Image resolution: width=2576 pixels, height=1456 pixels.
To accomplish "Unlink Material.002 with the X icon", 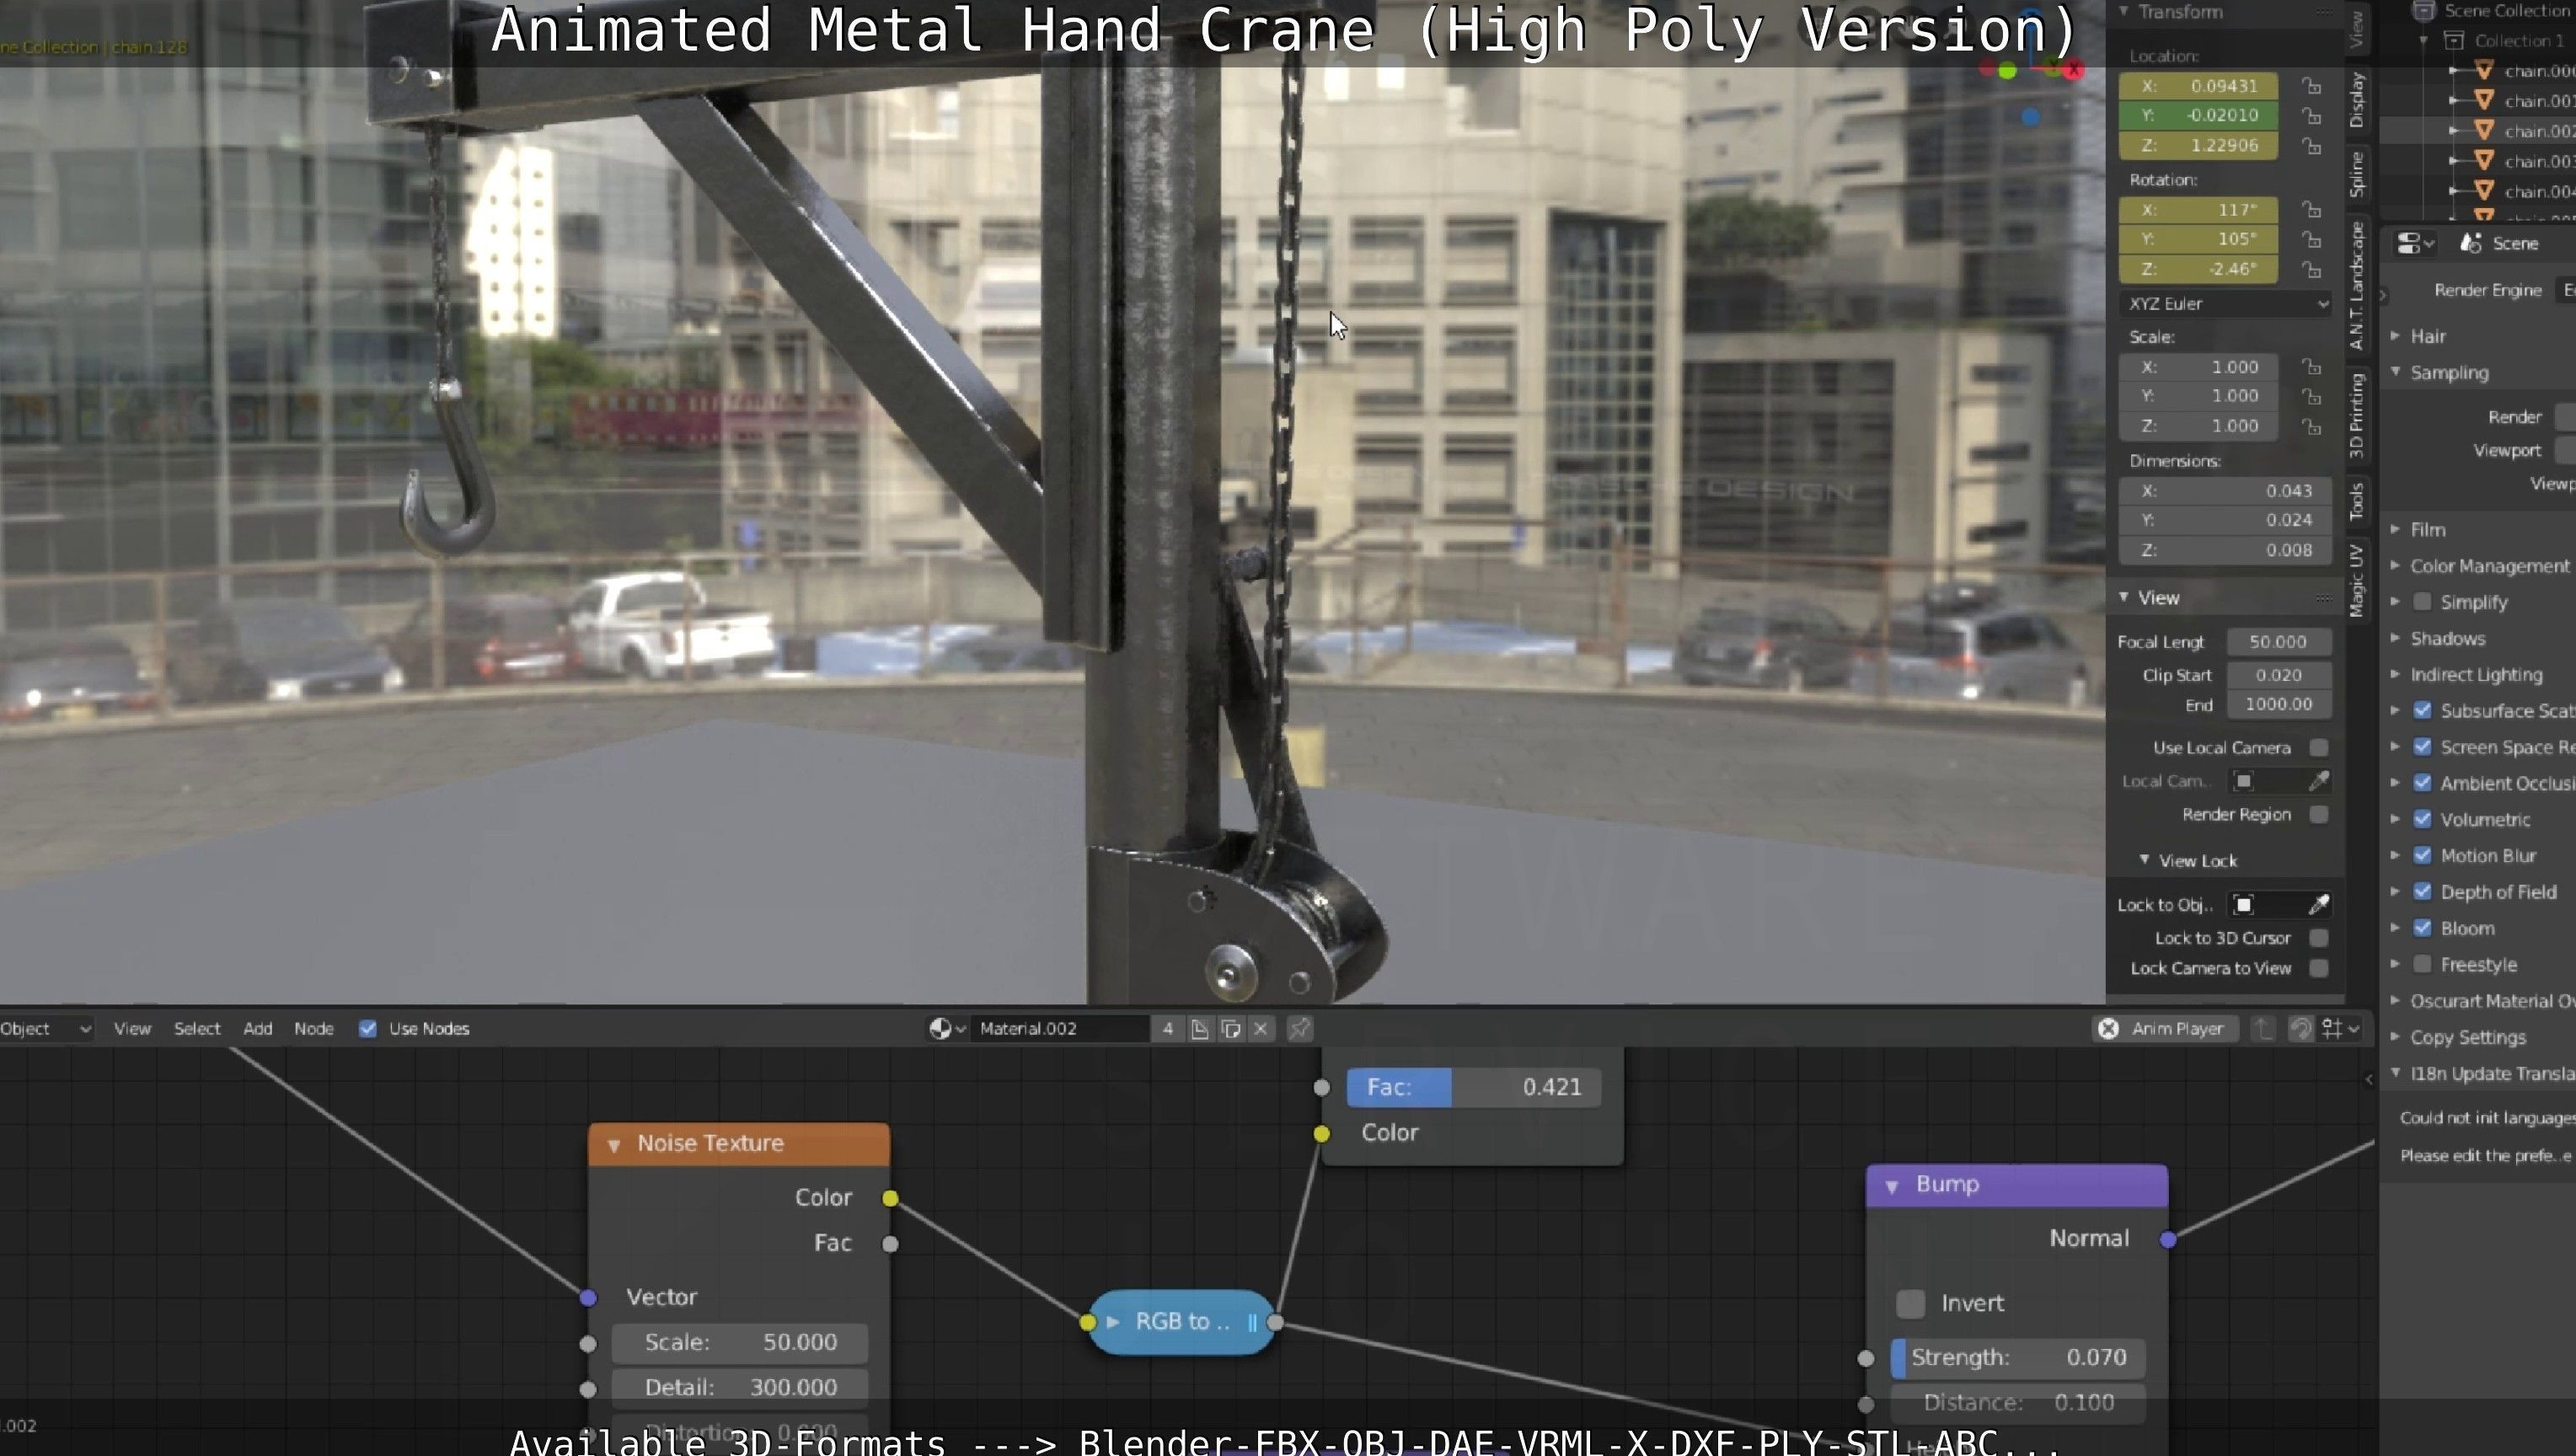I will click(x=1262, y=1029).
